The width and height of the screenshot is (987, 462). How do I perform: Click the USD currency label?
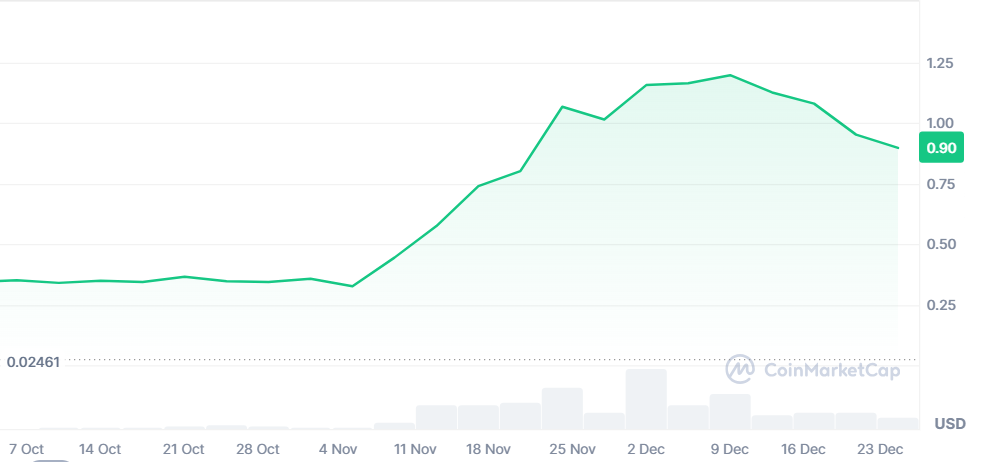950,424
